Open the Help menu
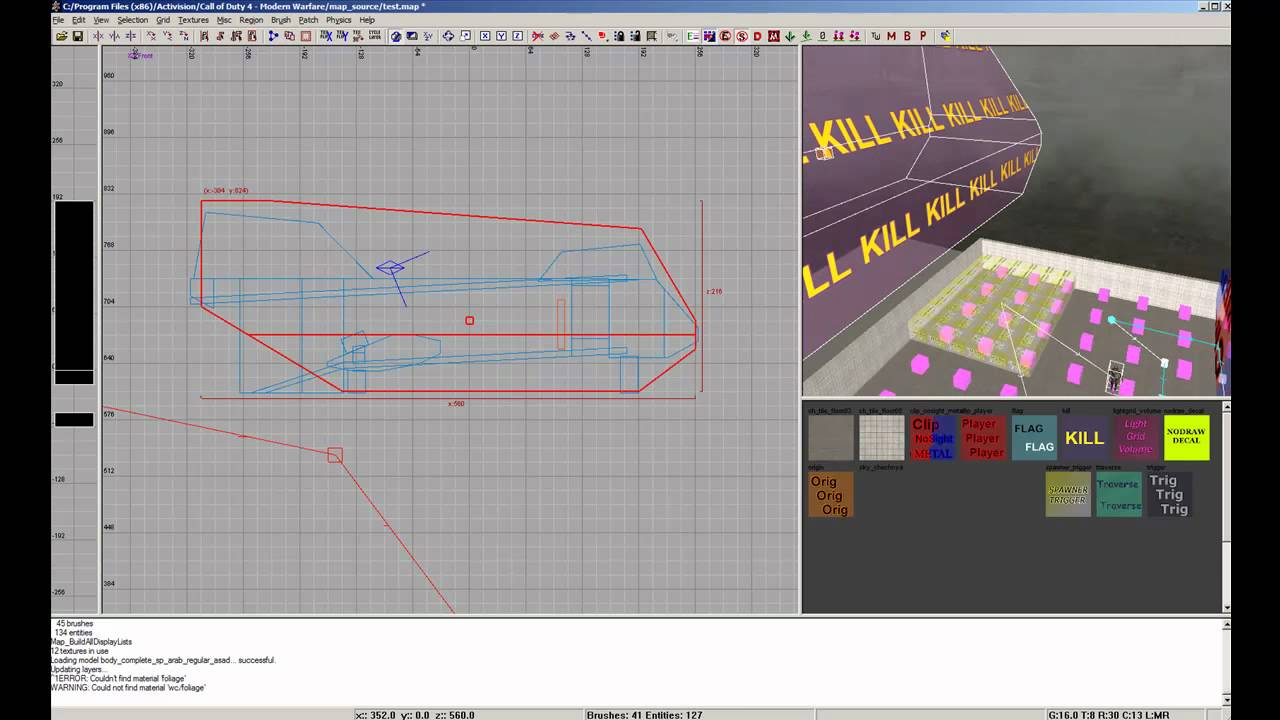 (x=367, y=20)
